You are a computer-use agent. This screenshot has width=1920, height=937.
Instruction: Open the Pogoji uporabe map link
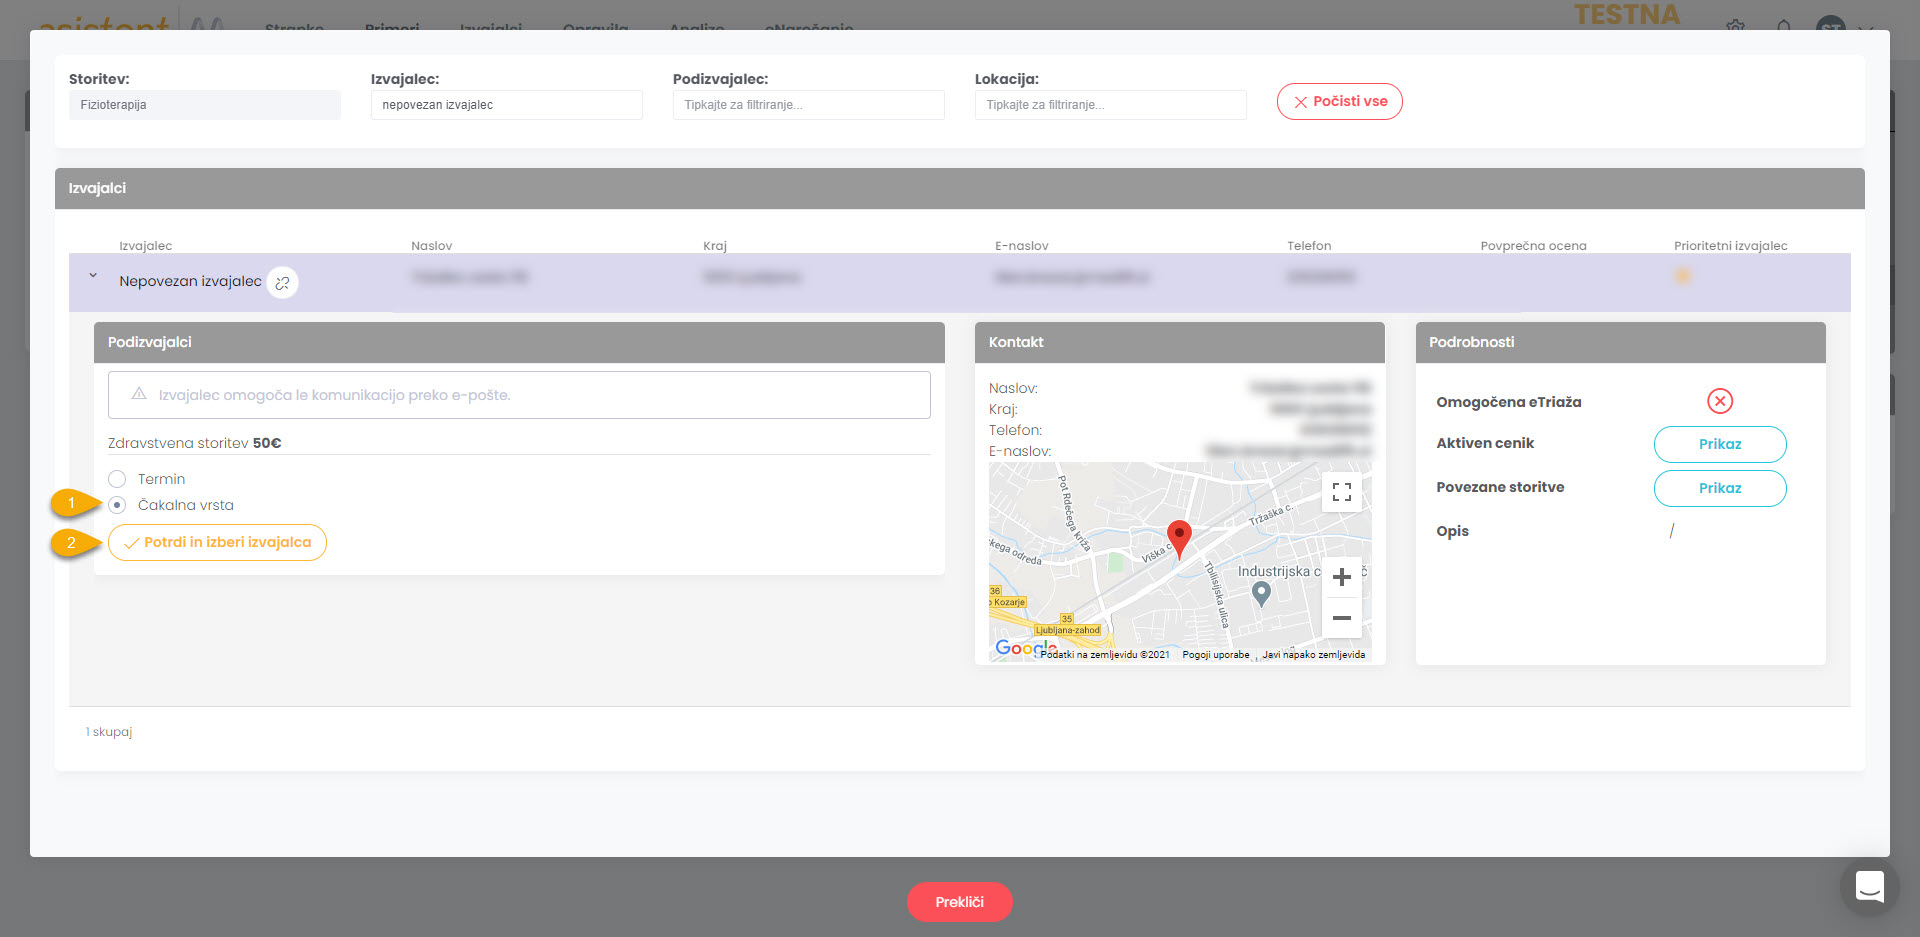tap(1215, 655)
